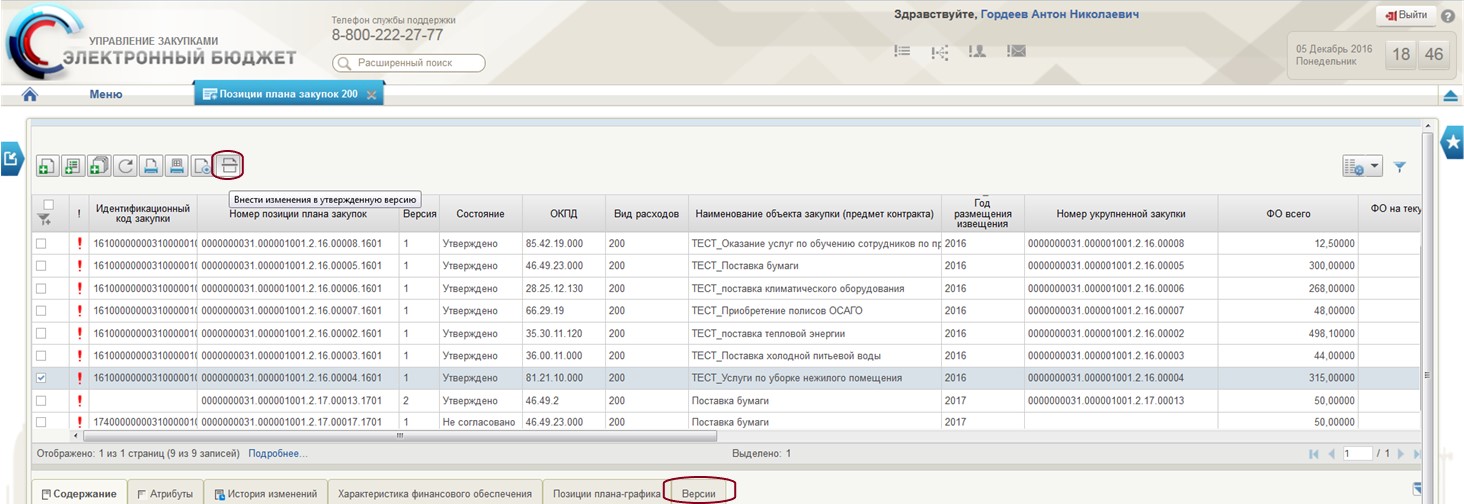The width and height of the screenshot is (1464, 504).
Task: Uncheck the selected row ending 16.00004.1601
Action: click(41, 378)
